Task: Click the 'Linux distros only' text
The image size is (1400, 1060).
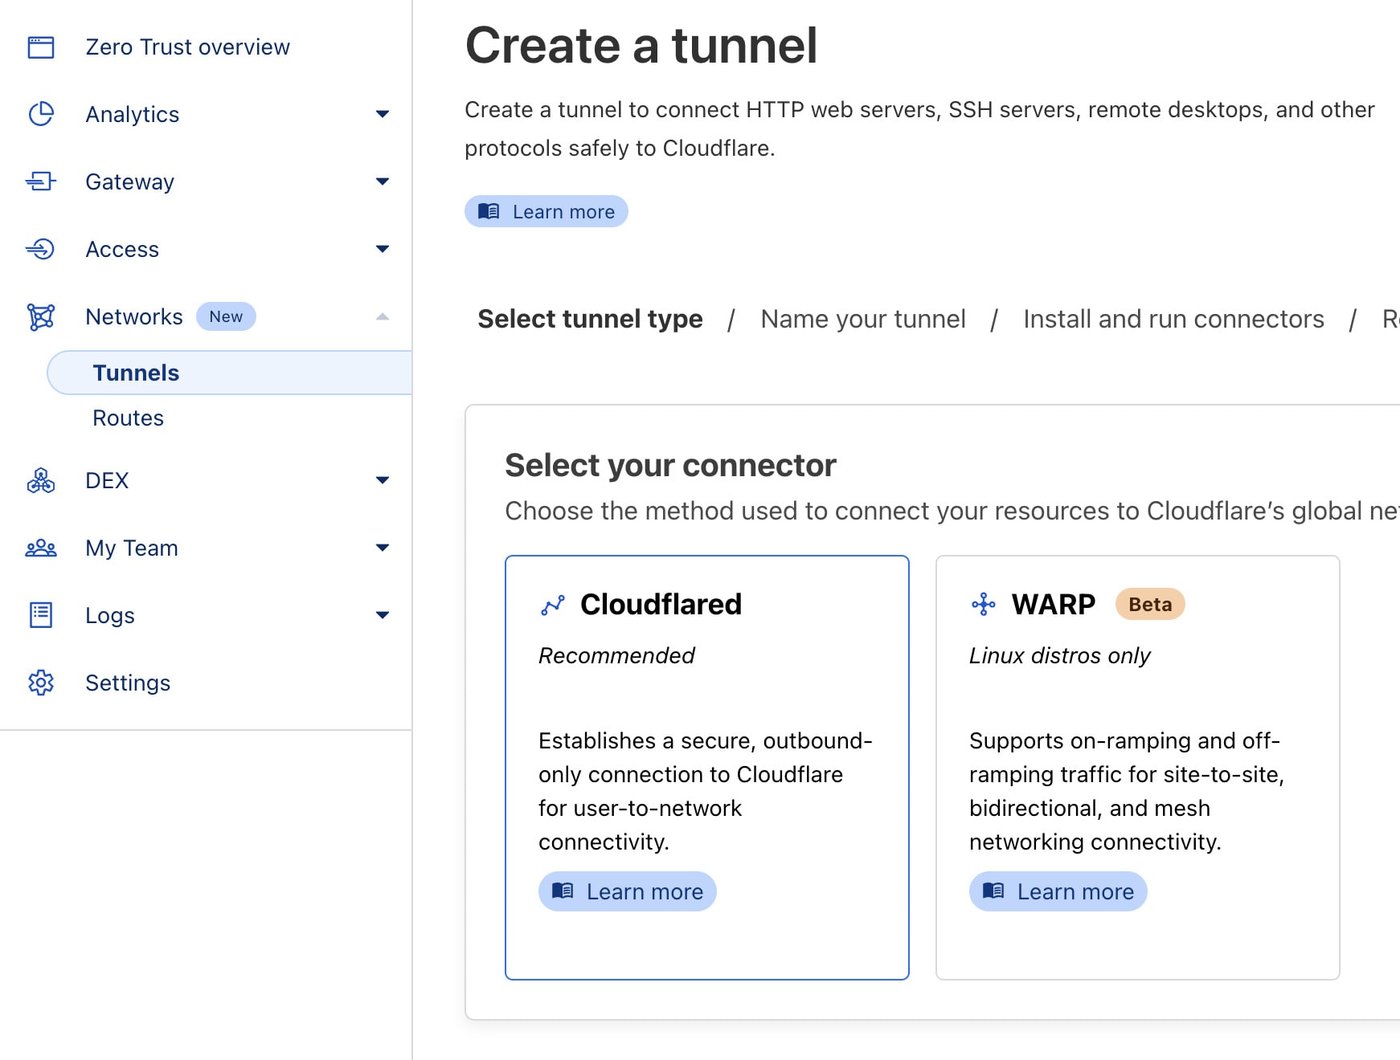Action: click(x=1060, y=656)
